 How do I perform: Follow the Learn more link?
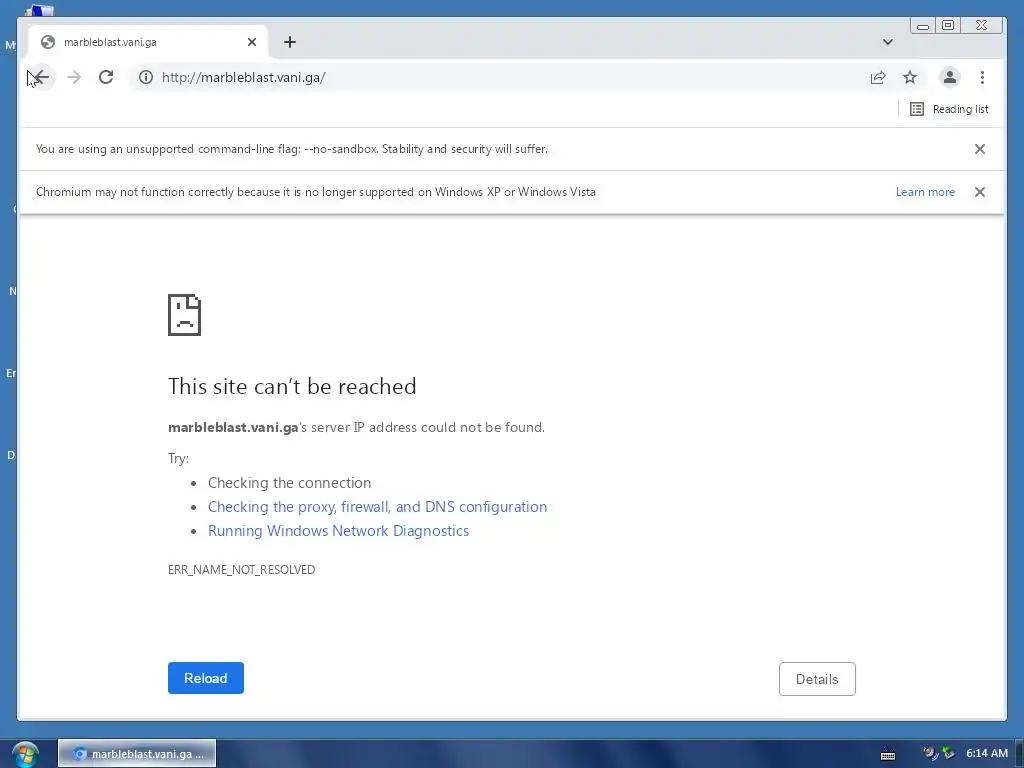coord(925,192)
